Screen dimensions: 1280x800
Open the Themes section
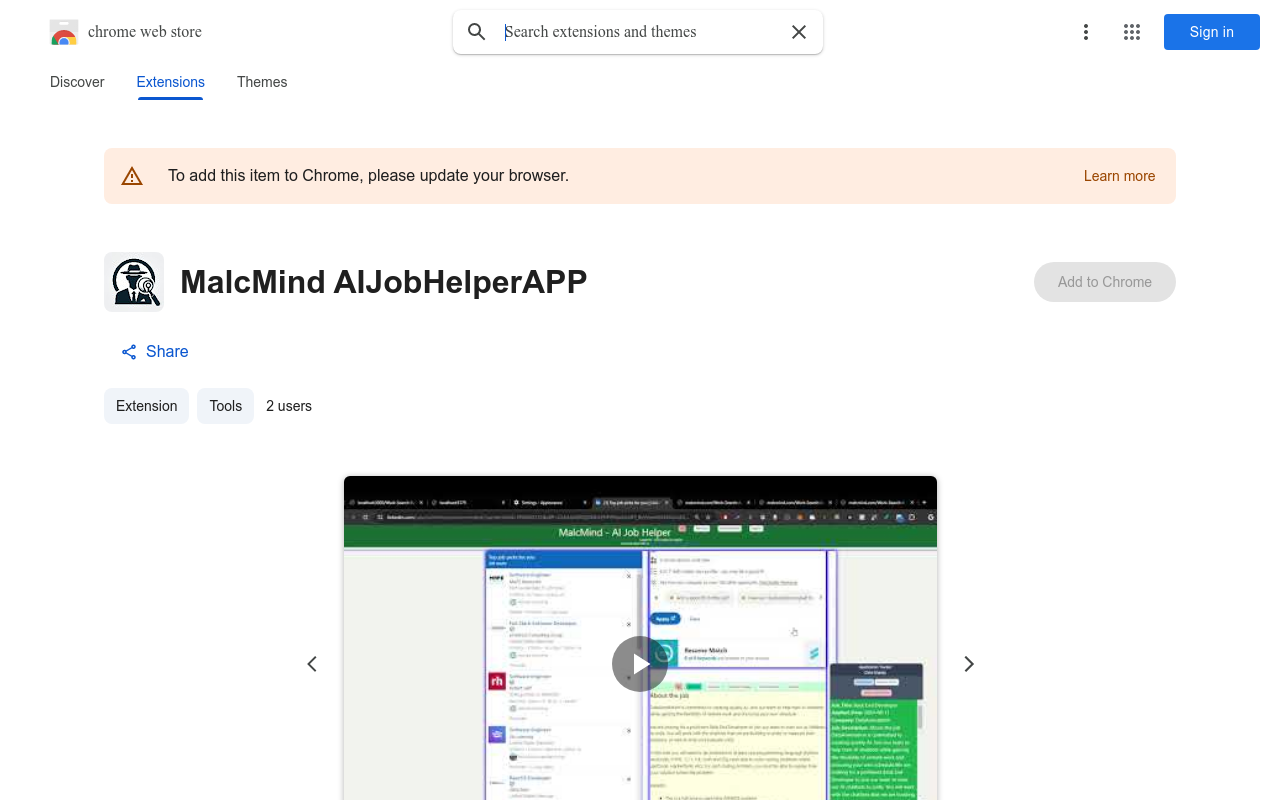coord(262,82)
